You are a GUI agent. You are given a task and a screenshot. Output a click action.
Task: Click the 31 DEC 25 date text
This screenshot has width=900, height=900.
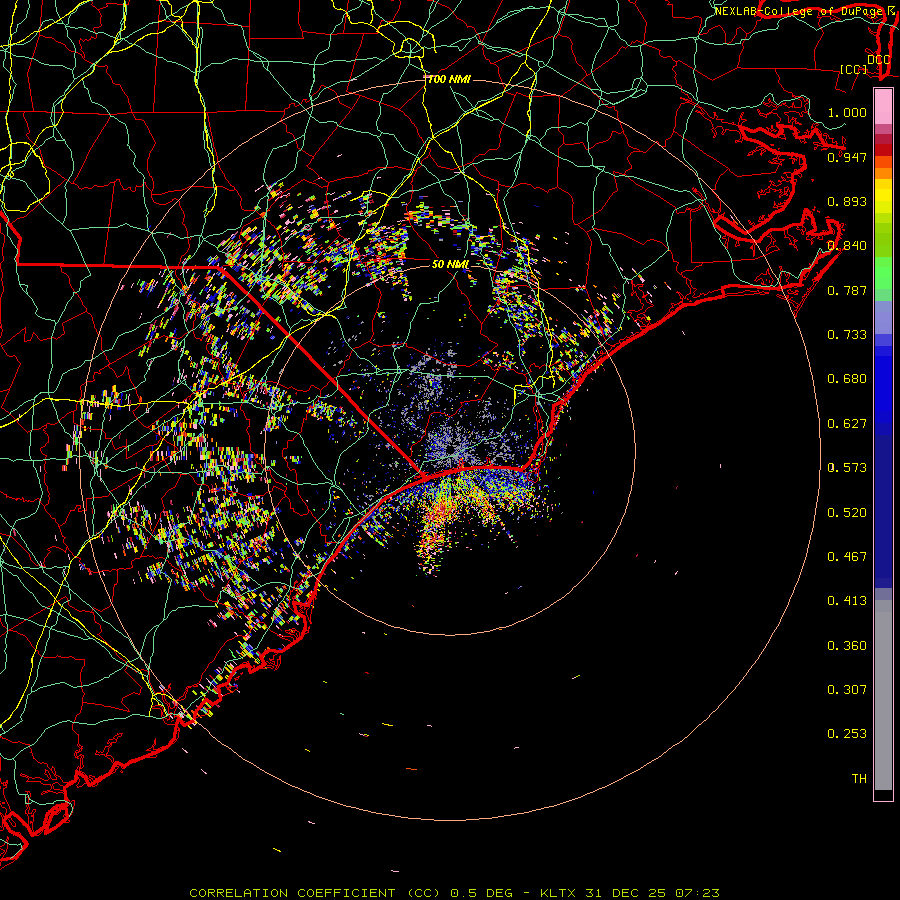(625, 893)
